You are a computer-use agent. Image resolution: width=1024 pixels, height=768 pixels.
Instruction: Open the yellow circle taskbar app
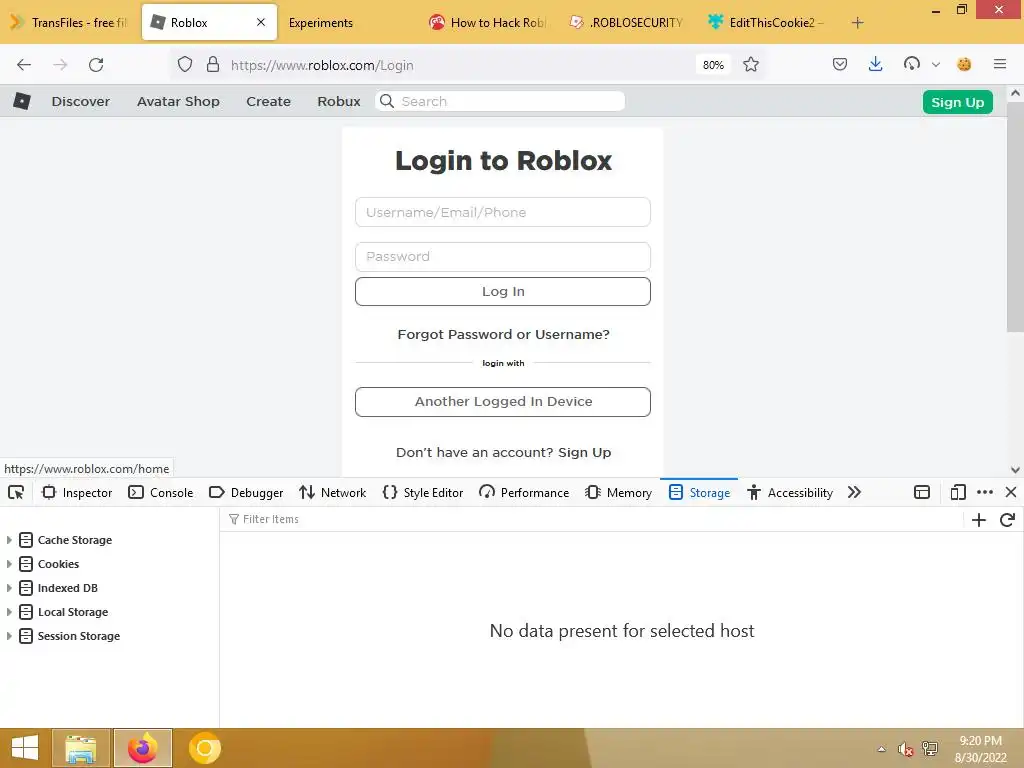point(204,748)
